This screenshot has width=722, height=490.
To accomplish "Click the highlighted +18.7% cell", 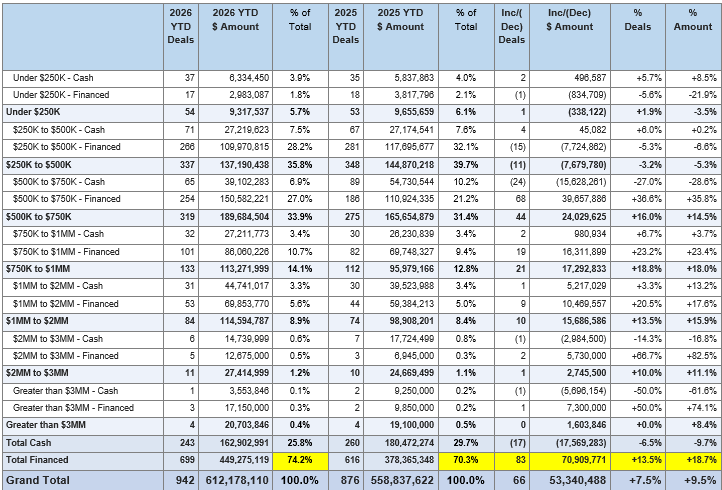I will (693, 461).
